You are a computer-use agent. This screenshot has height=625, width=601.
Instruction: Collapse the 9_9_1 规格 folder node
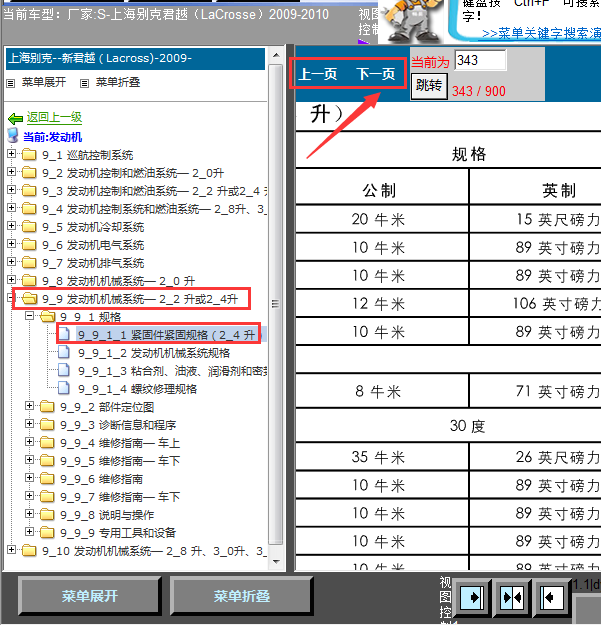30,316
